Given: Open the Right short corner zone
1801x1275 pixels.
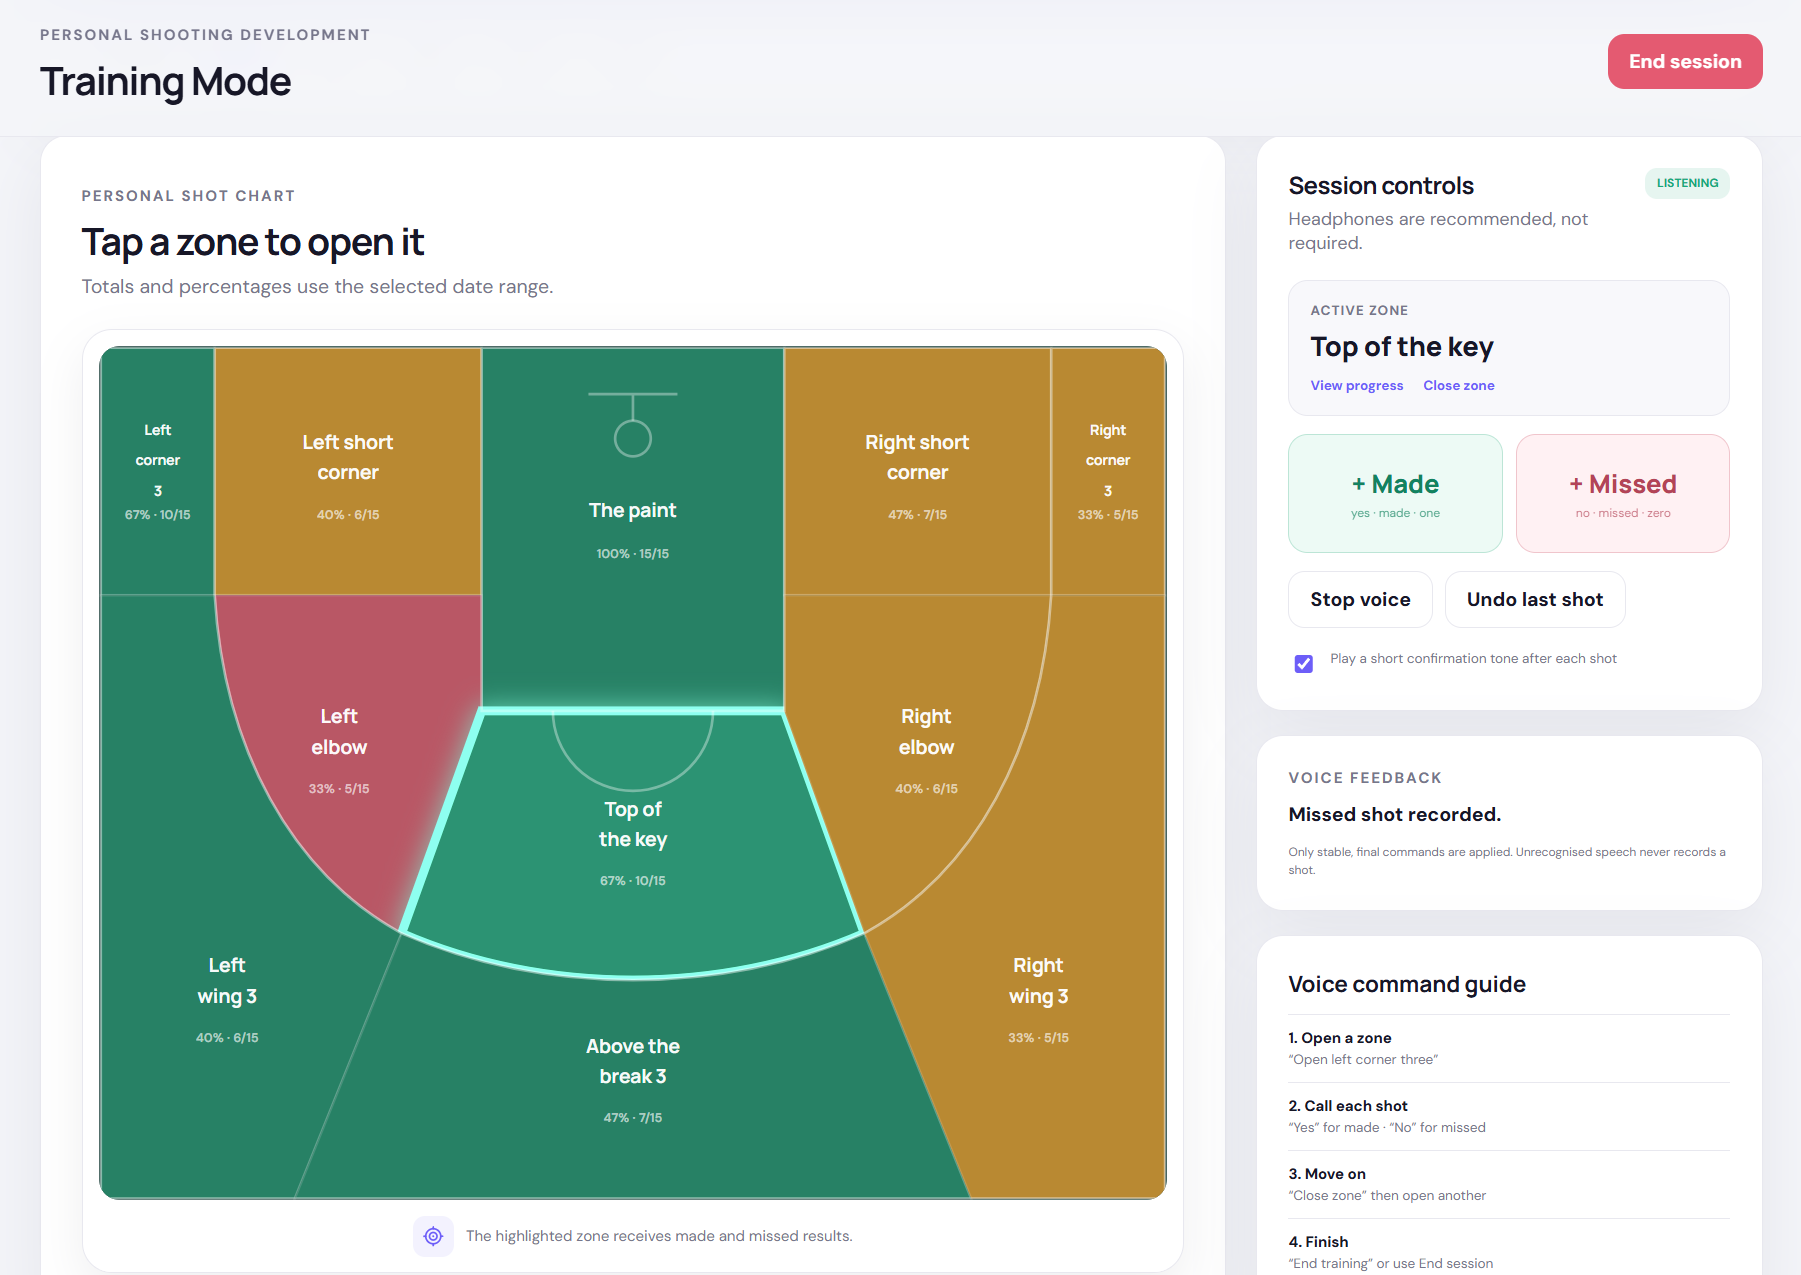Looking at the screenshot, I should (917, 471).
